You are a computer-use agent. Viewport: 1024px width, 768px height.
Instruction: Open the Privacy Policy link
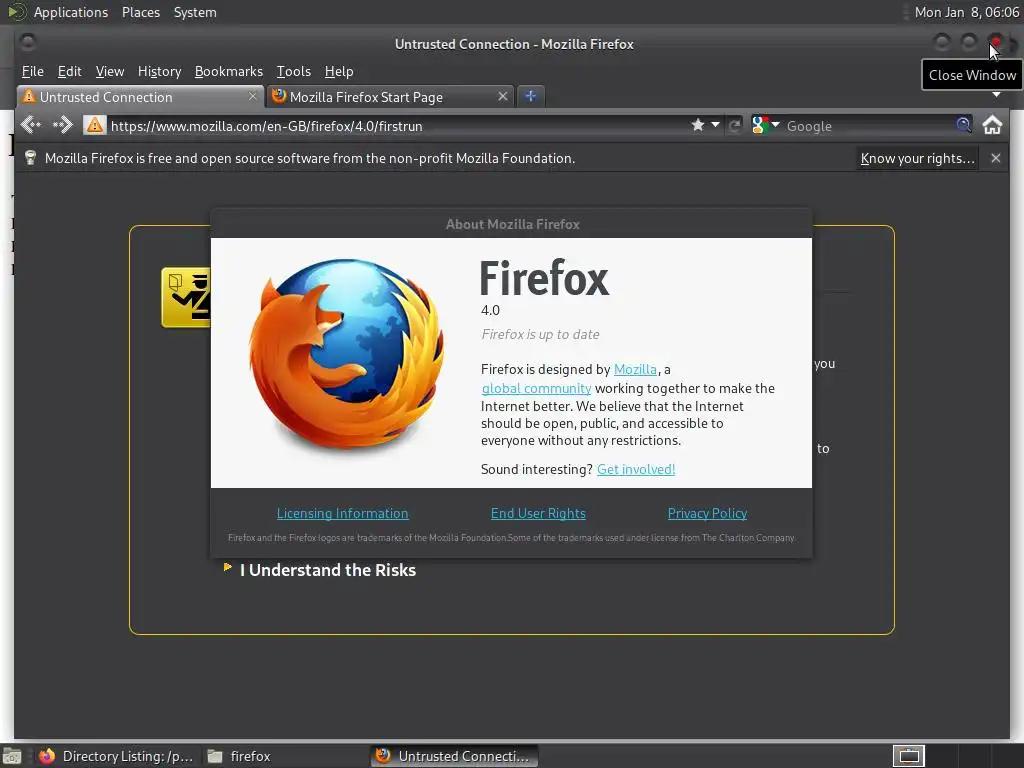[x=707, y=513]
